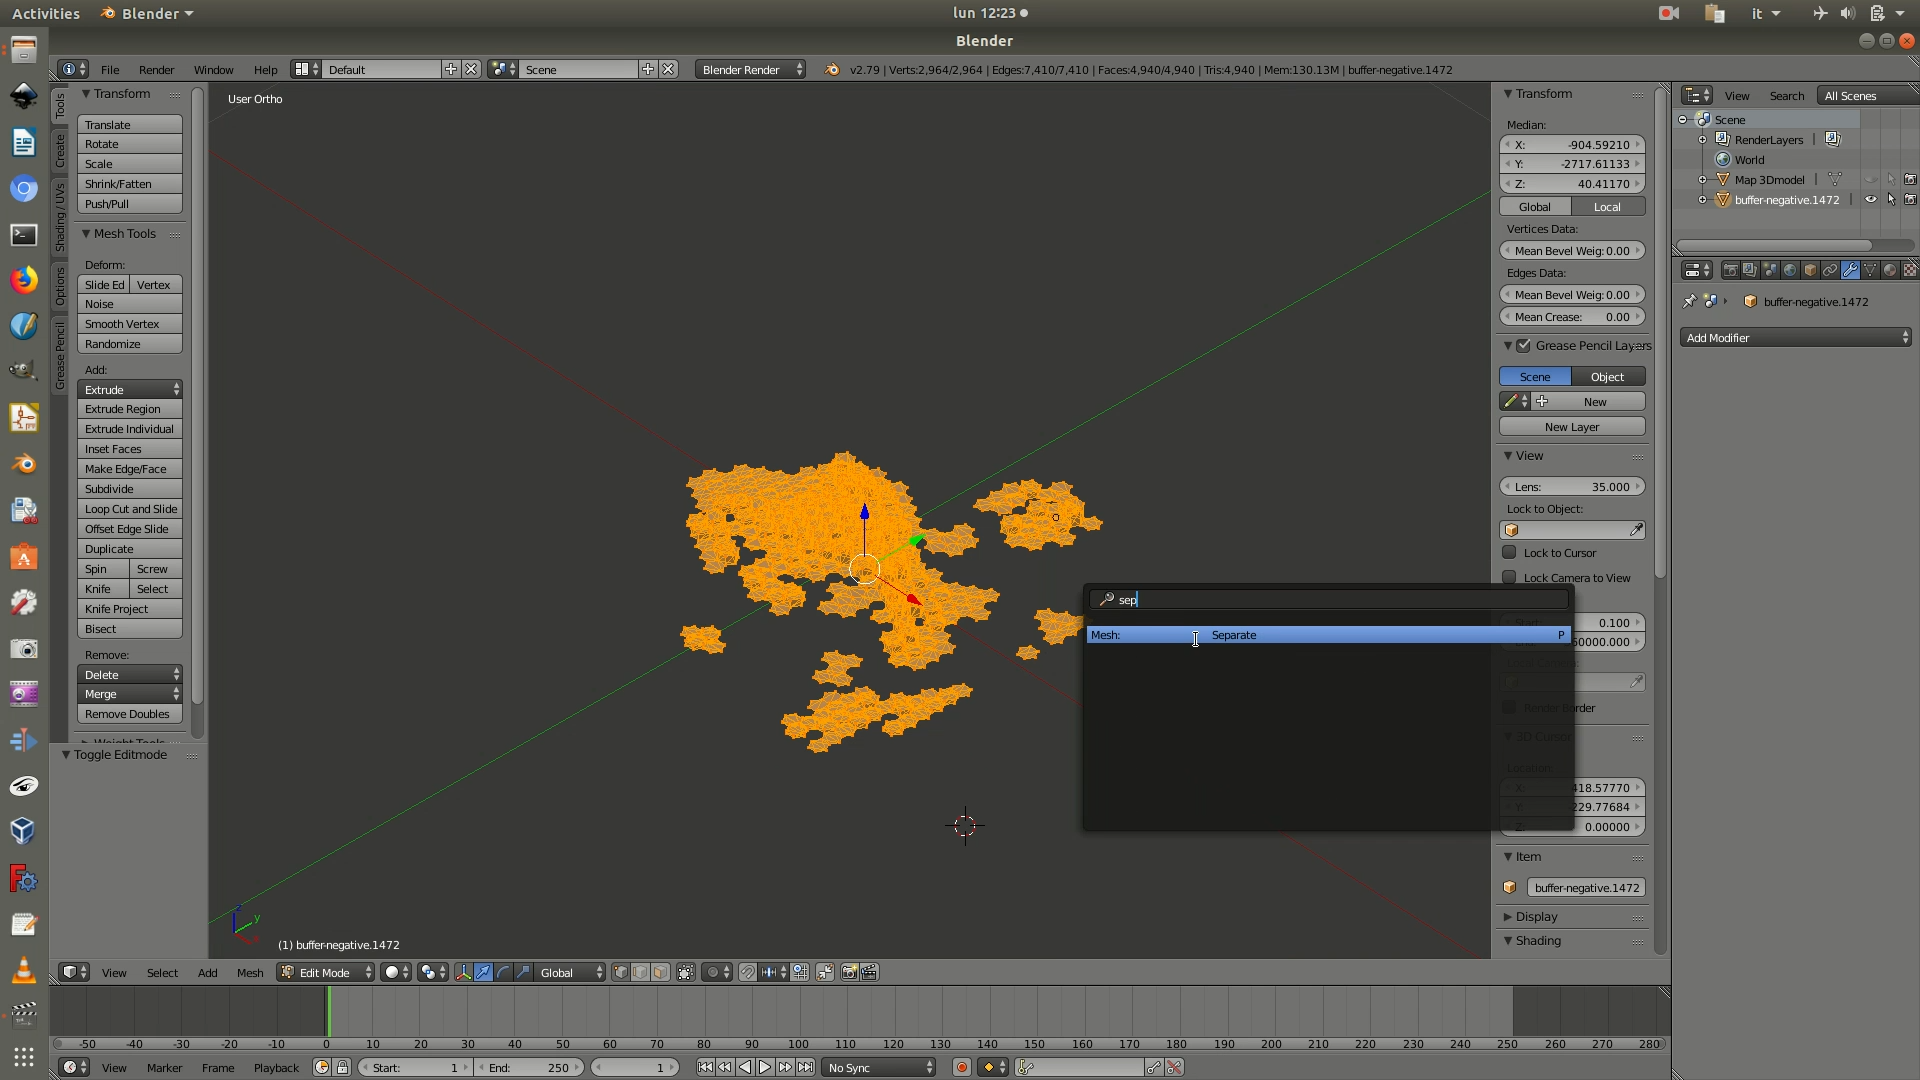1920x1080 pixels.
Task: Choose Separate from search results
Action: [1328, 635]
